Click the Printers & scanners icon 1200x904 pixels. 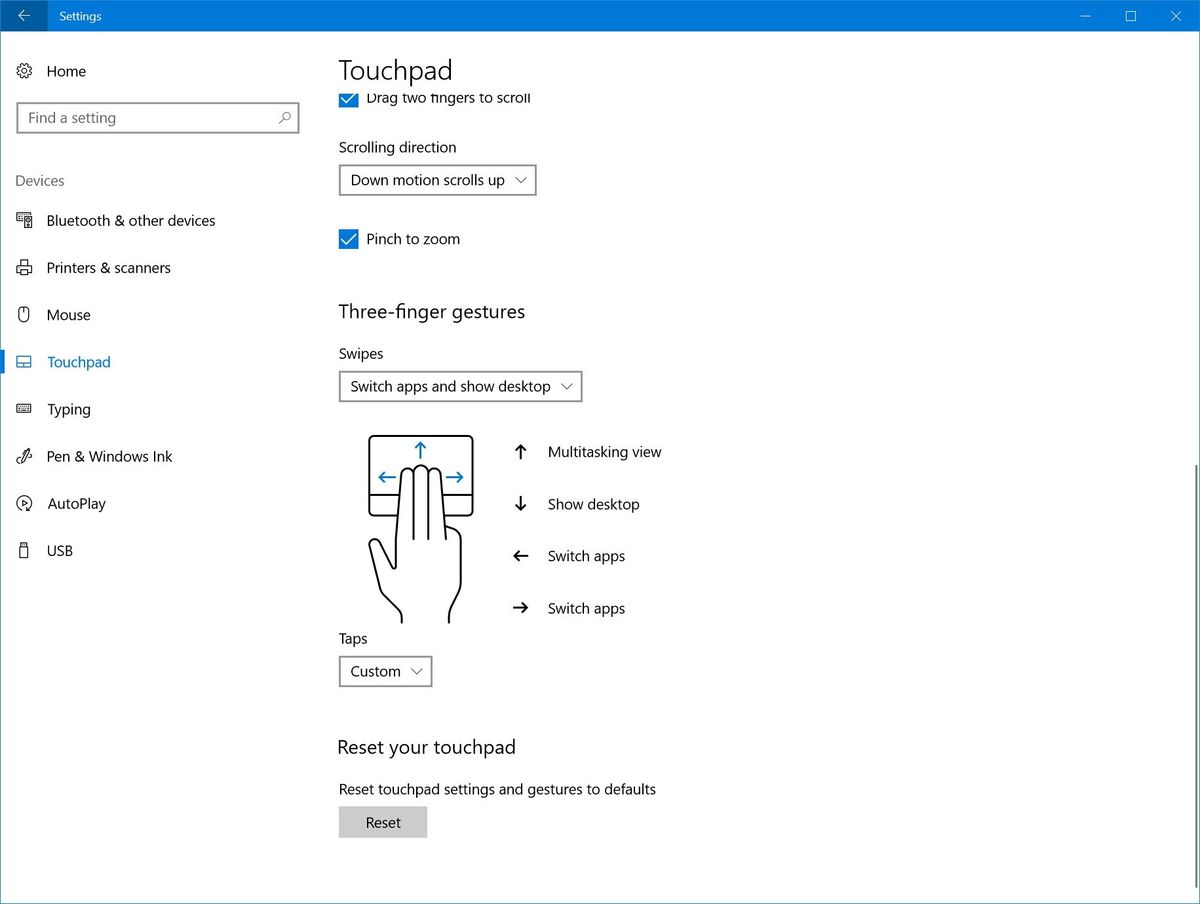[x=24, y=267]
